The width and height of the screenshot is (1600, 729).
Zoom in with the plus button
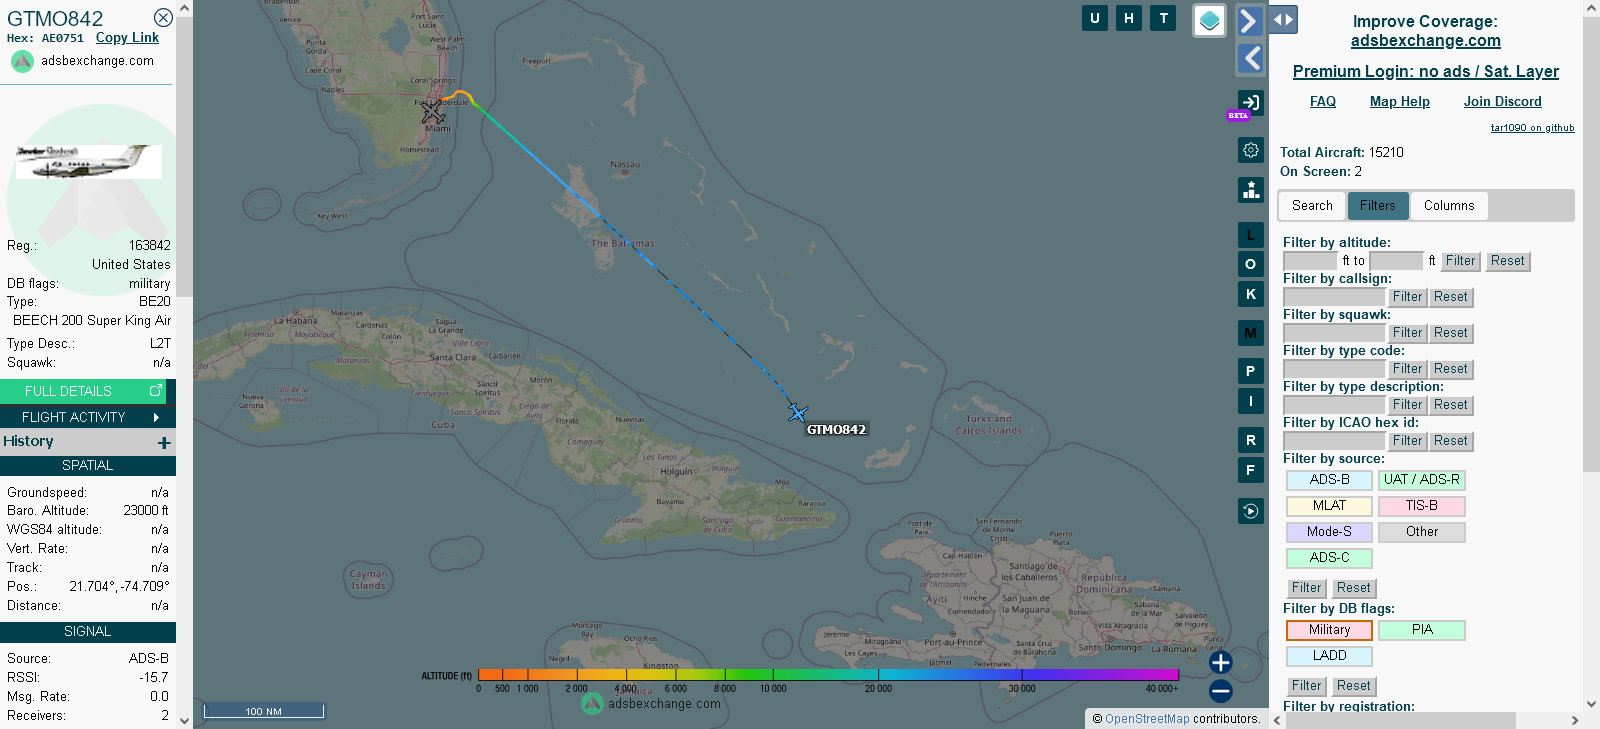[1220, 662]
